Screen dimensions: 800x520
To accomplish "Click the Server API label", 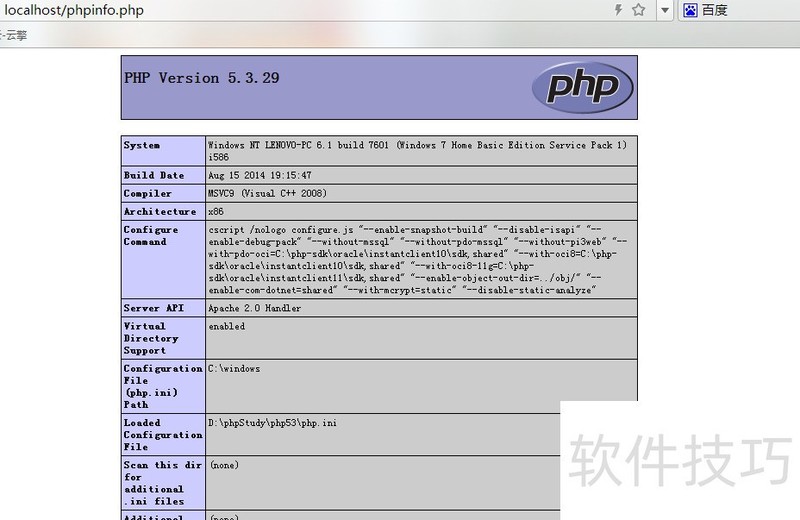I will pyautogui.click(x=154, y=308).
